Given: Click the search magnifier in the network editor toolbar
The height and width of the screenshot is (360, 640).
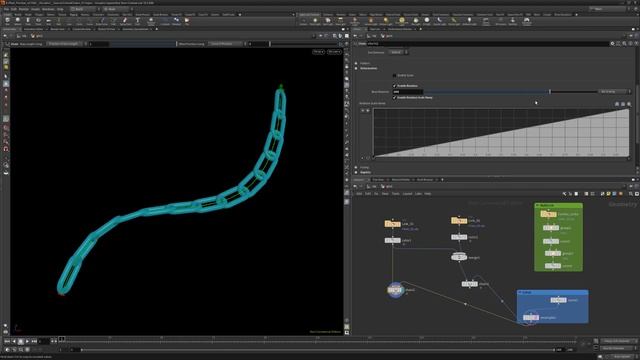Looking at the screenshot, I should pos(631,194).
